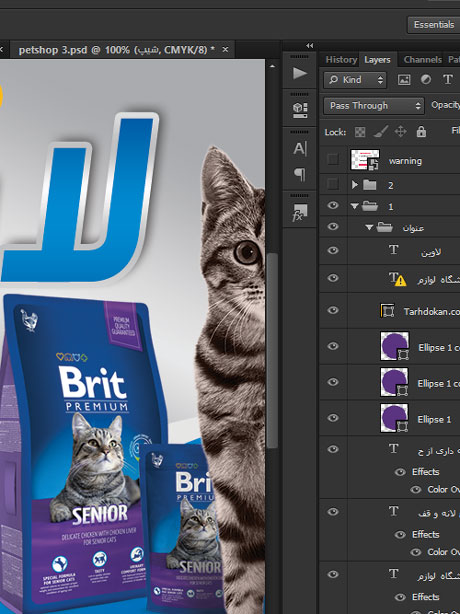Open the Character panel icon
The height and width of the screenshot is (614, 460).
tap(299, 148)
